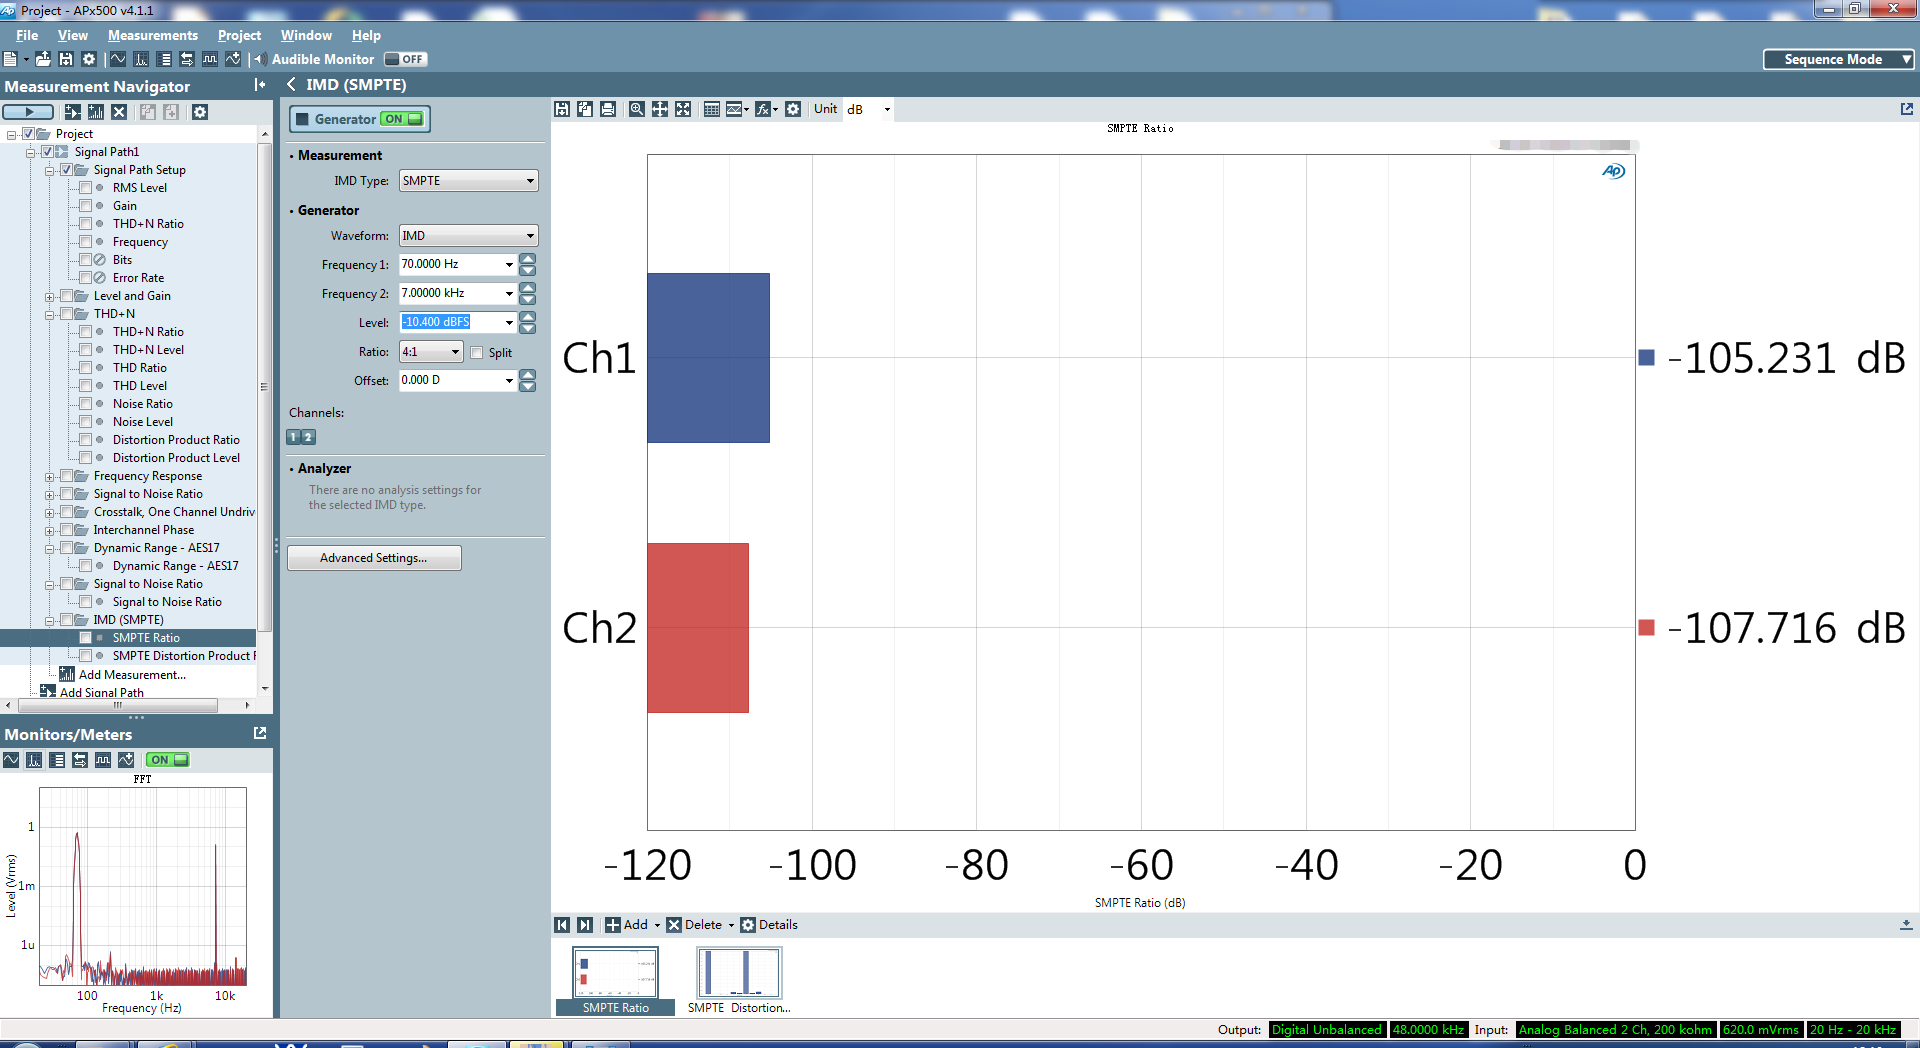Open the Measurements menu
The height and width of the screenshot is (1048, 1920).
click(152, 35)
